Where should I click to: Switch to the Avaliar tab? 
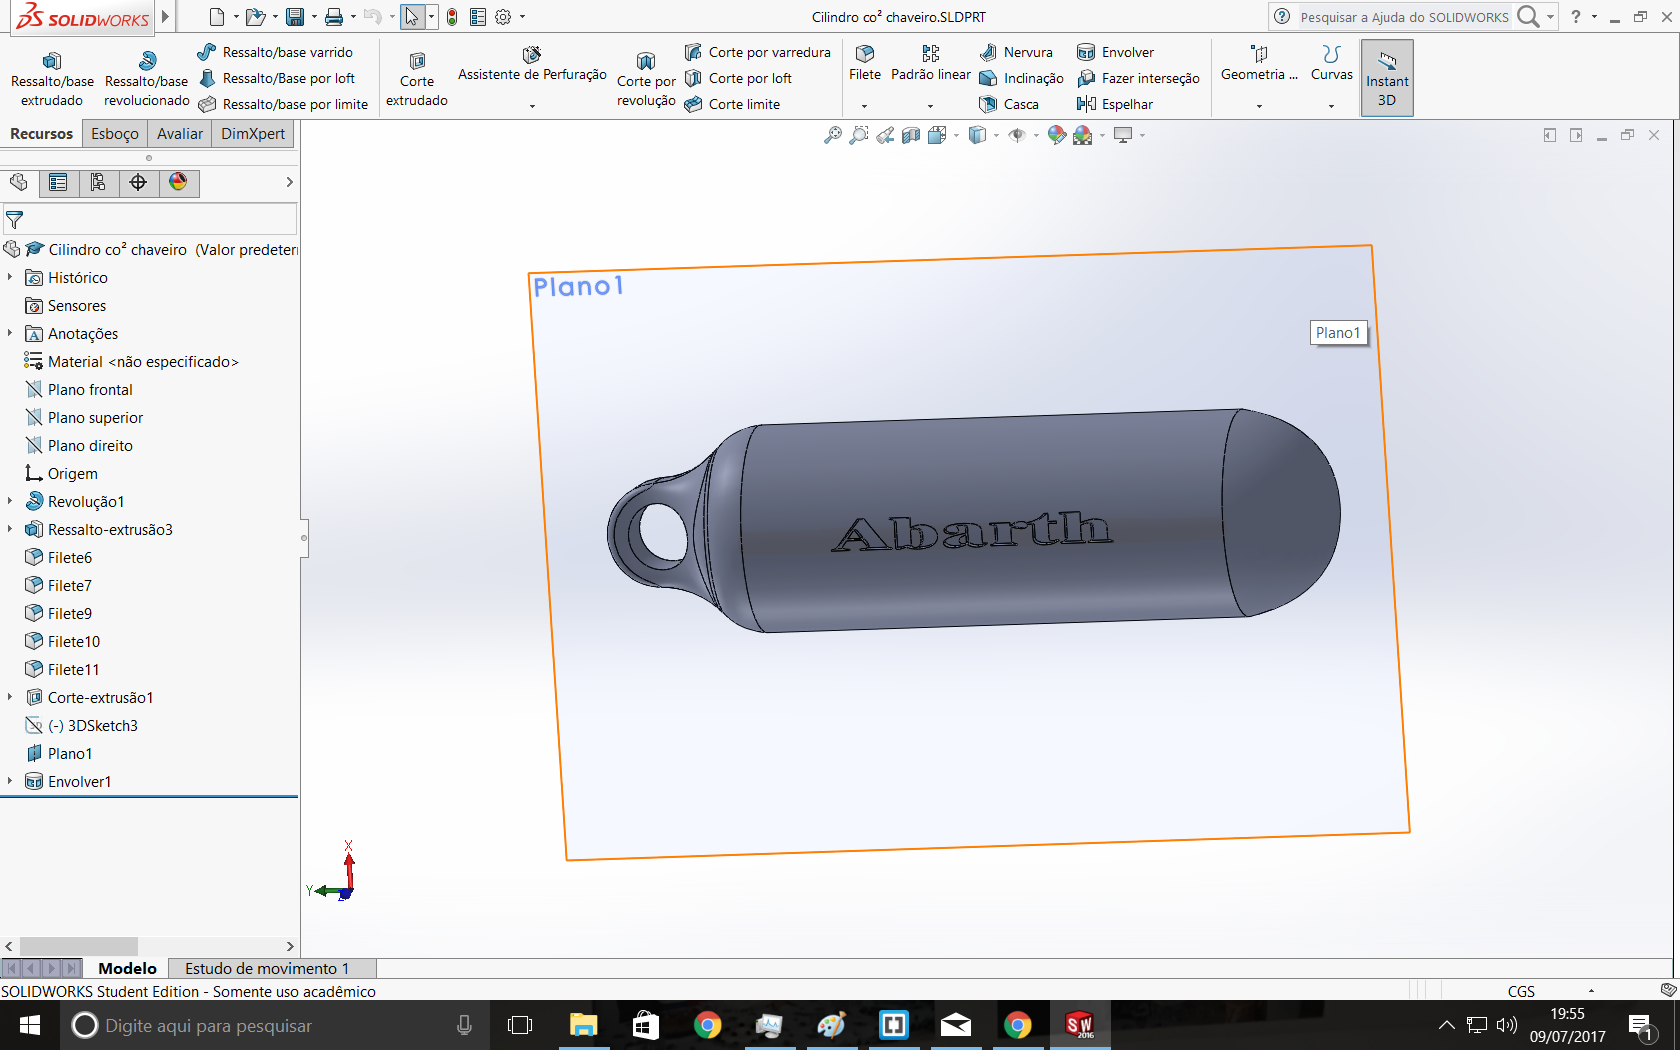point(180,133)
